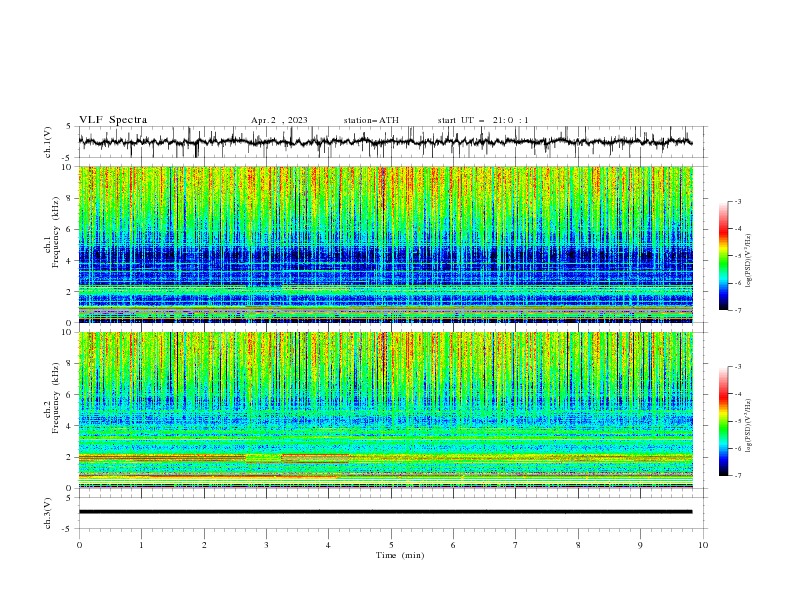Select the ch.2 colorbar "log(PSD)(V²/Hz)" label
Viewport: 792px width, 612px height.
coord(748,425)
